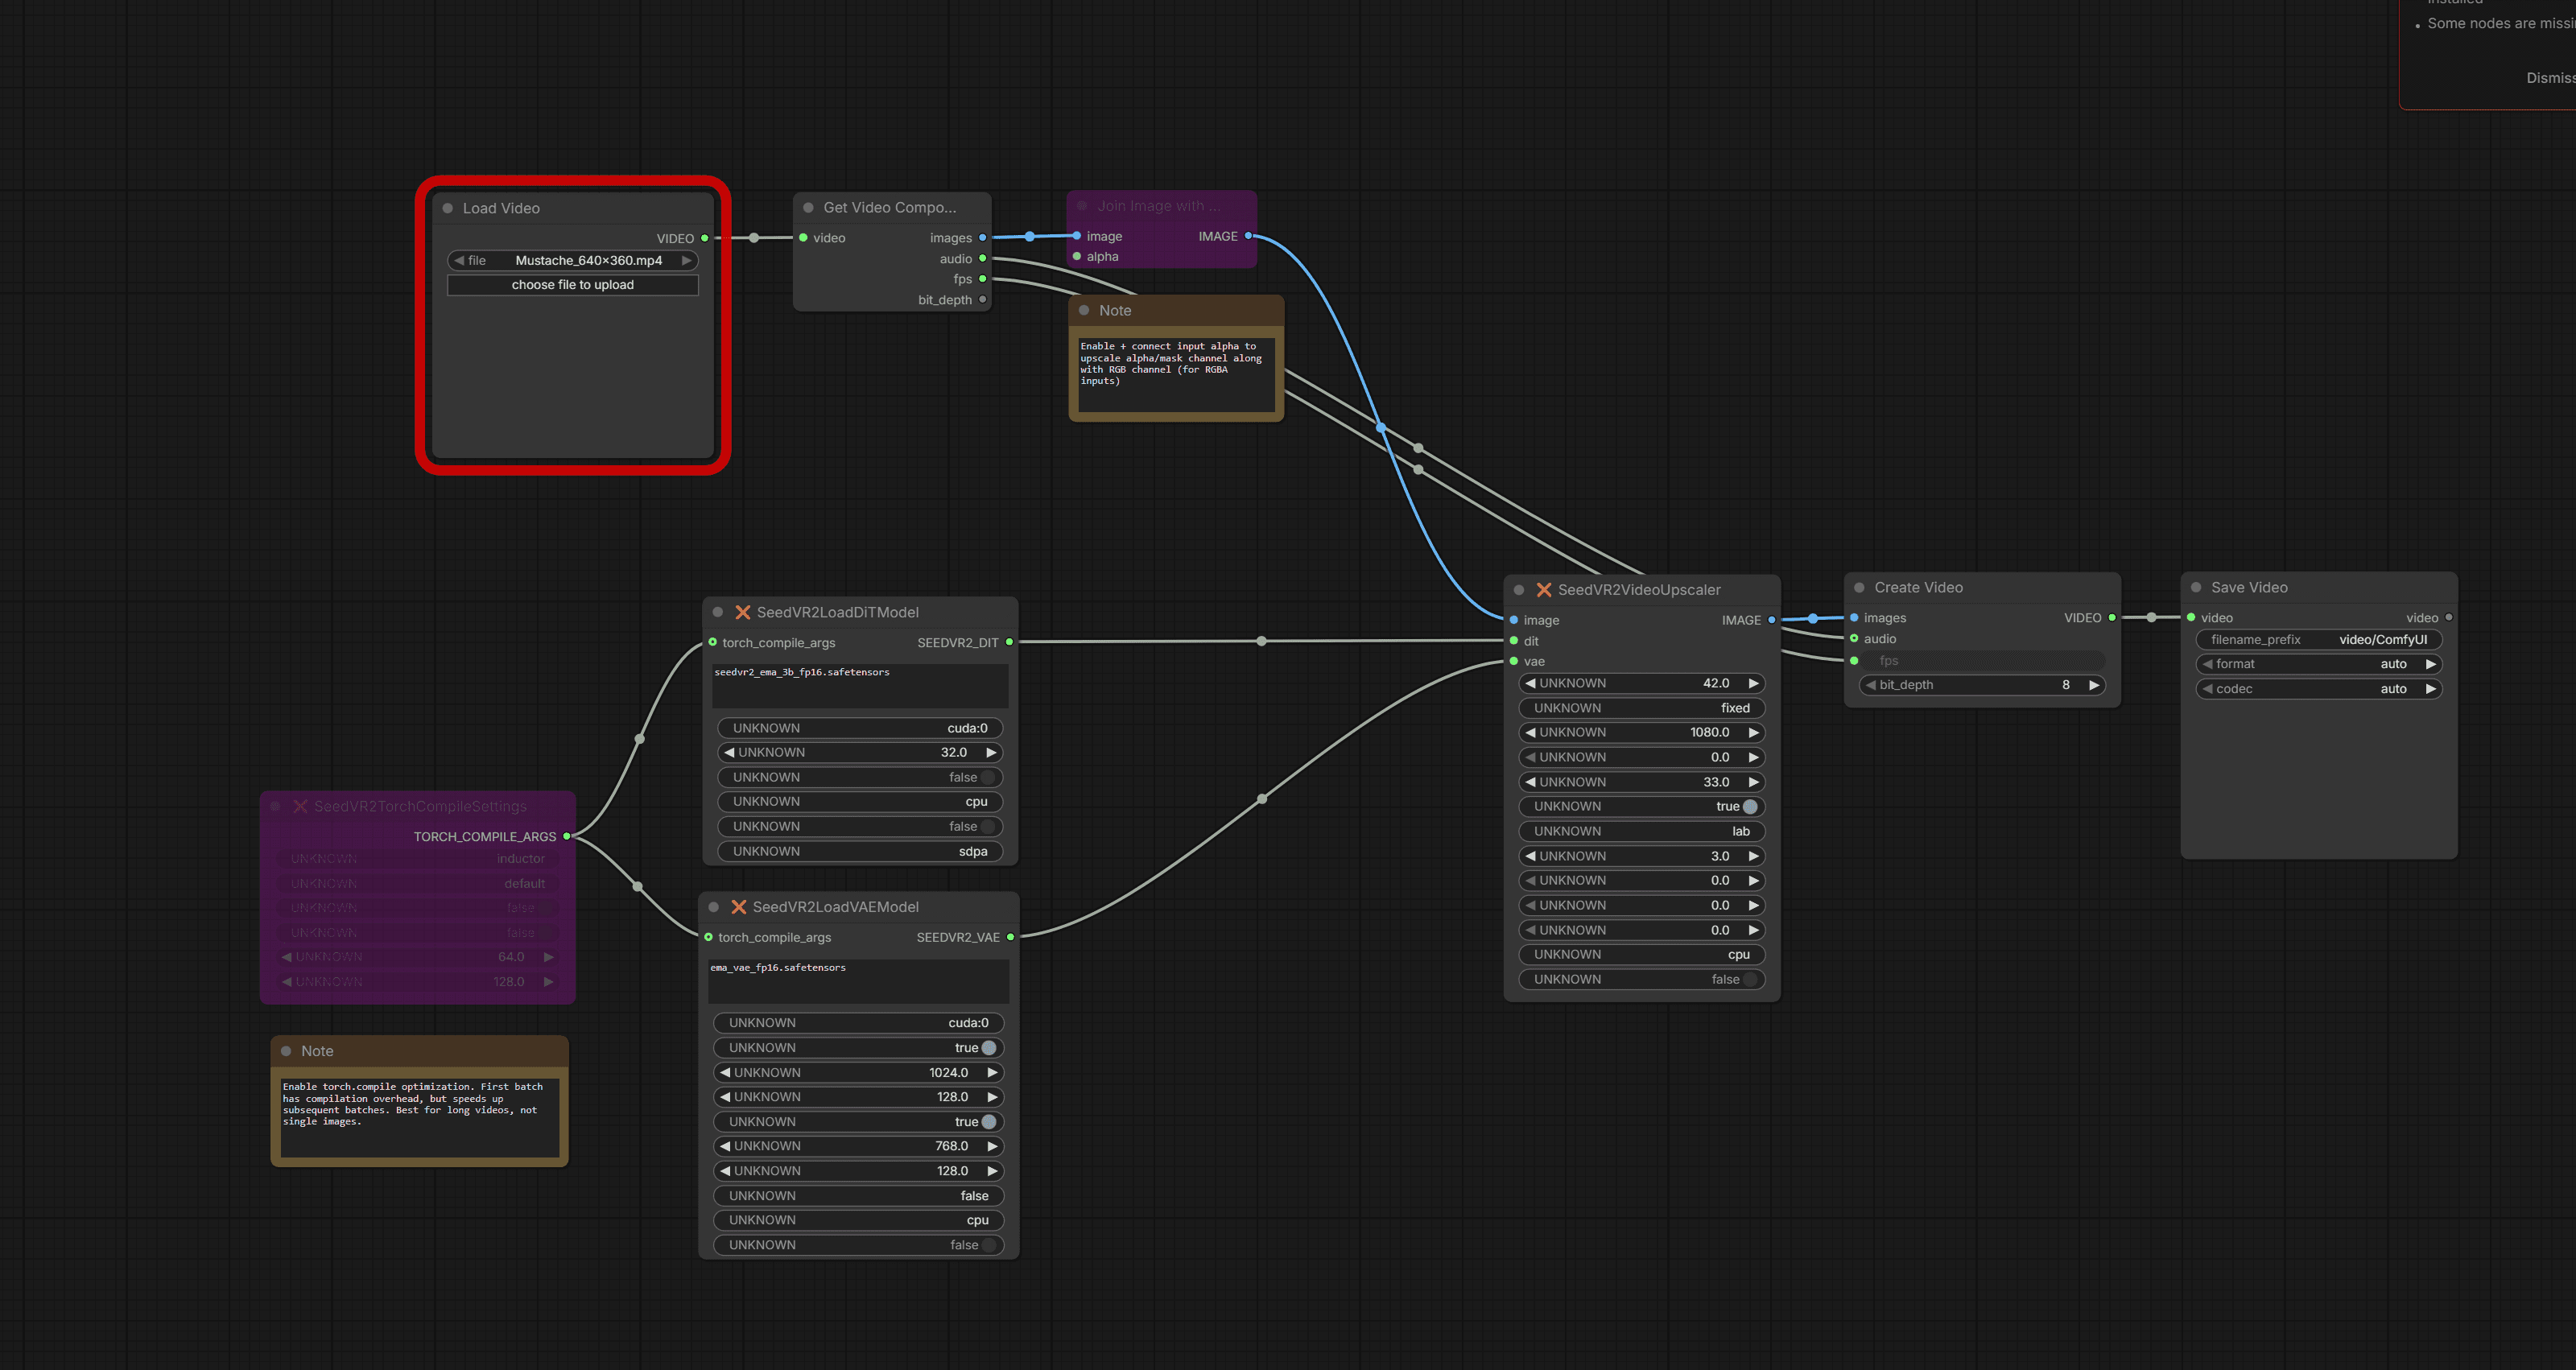Viewport: 2576px width, 1370px height.
Task: Click the IMAGE output port on SeedVR2VideoUpscaler
Action: pyautogui.click(x=1772, y=620)
